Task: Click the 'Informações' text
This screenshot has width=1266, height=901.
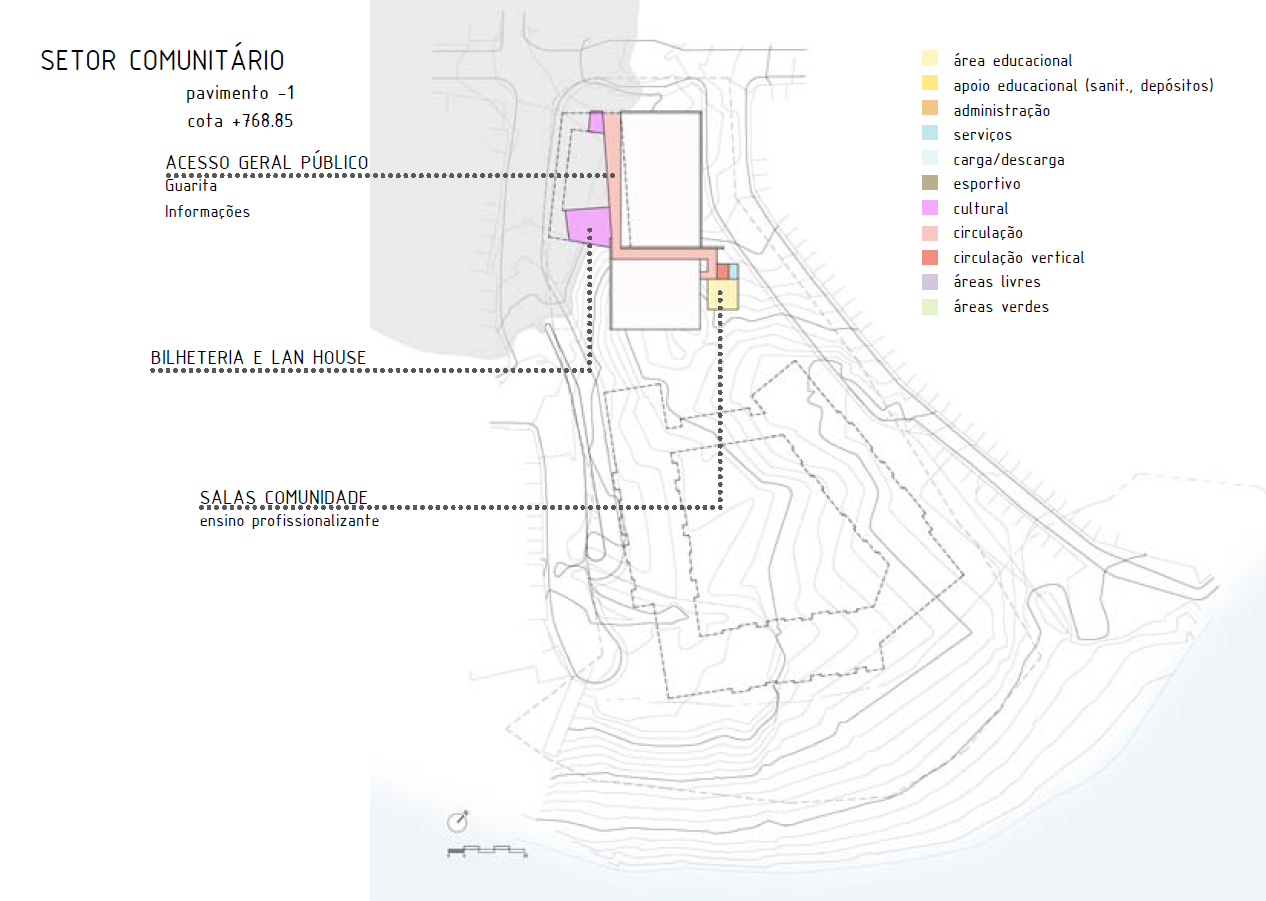Action: coord(208,212)
